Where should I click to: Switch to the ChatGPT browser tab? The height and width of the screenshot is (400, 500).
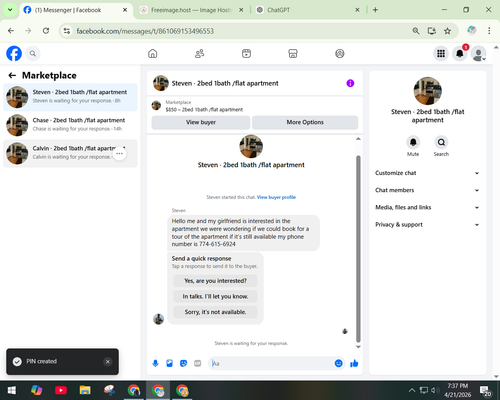pyautogui.click(x=308, y=10)
